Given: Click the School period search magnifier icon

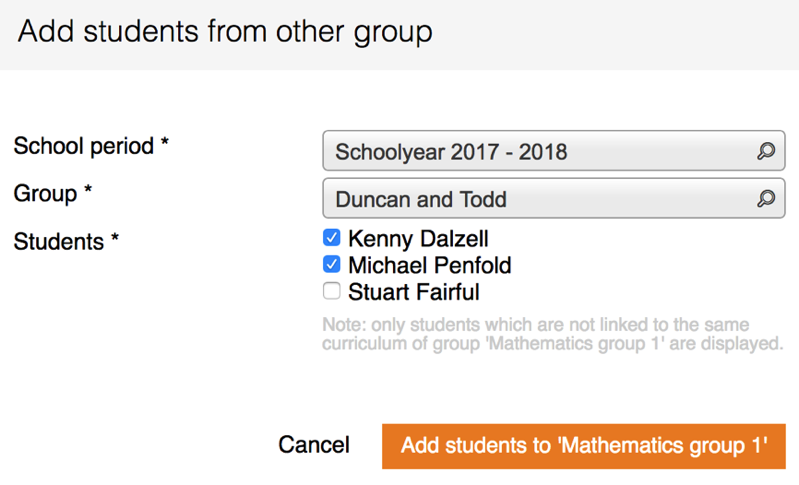Looking at the screenshot, I should (765, 152).
